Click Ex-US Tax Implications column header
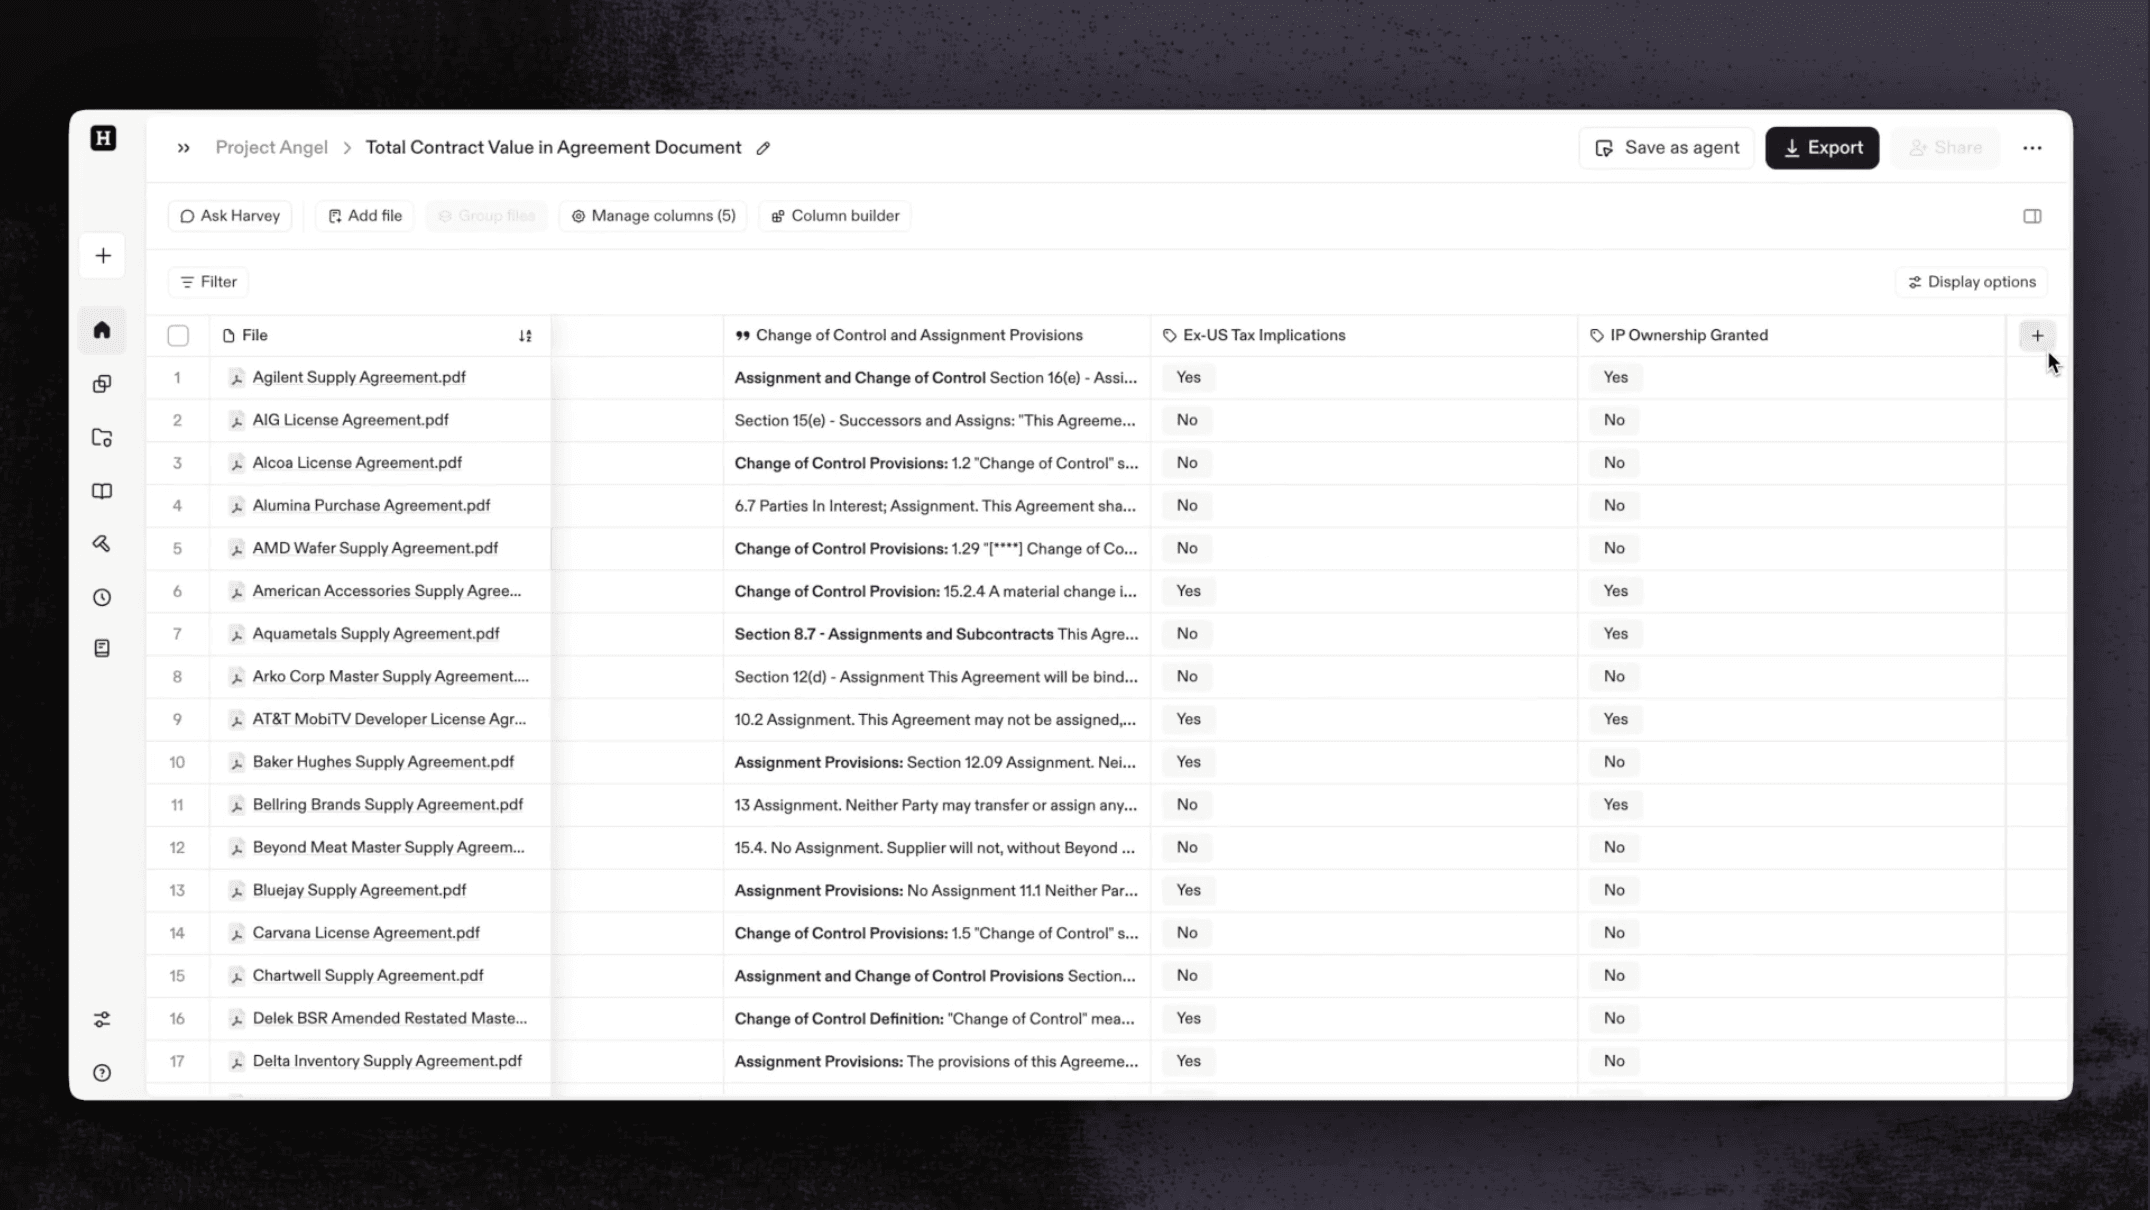This screenshot has width=2150, height=1210. coord(1364,336)
